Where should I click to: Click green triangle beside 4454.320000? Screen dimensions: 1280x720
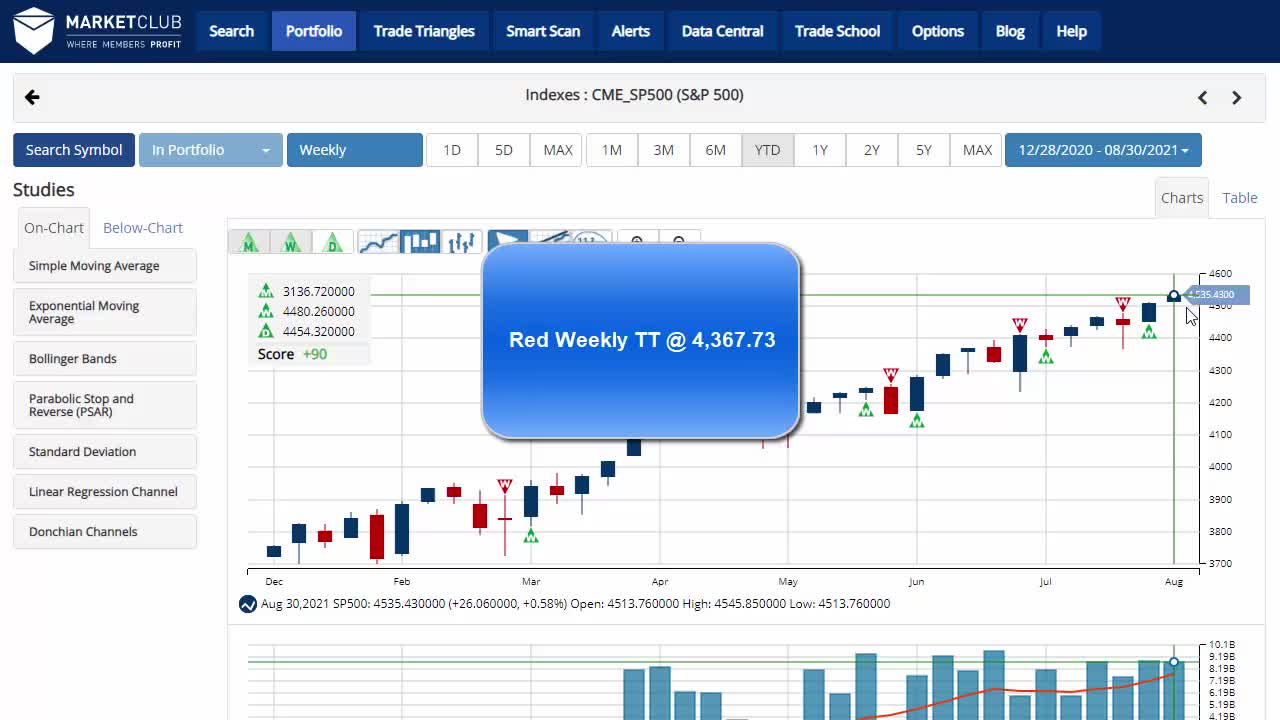click(x=266, y=331)
